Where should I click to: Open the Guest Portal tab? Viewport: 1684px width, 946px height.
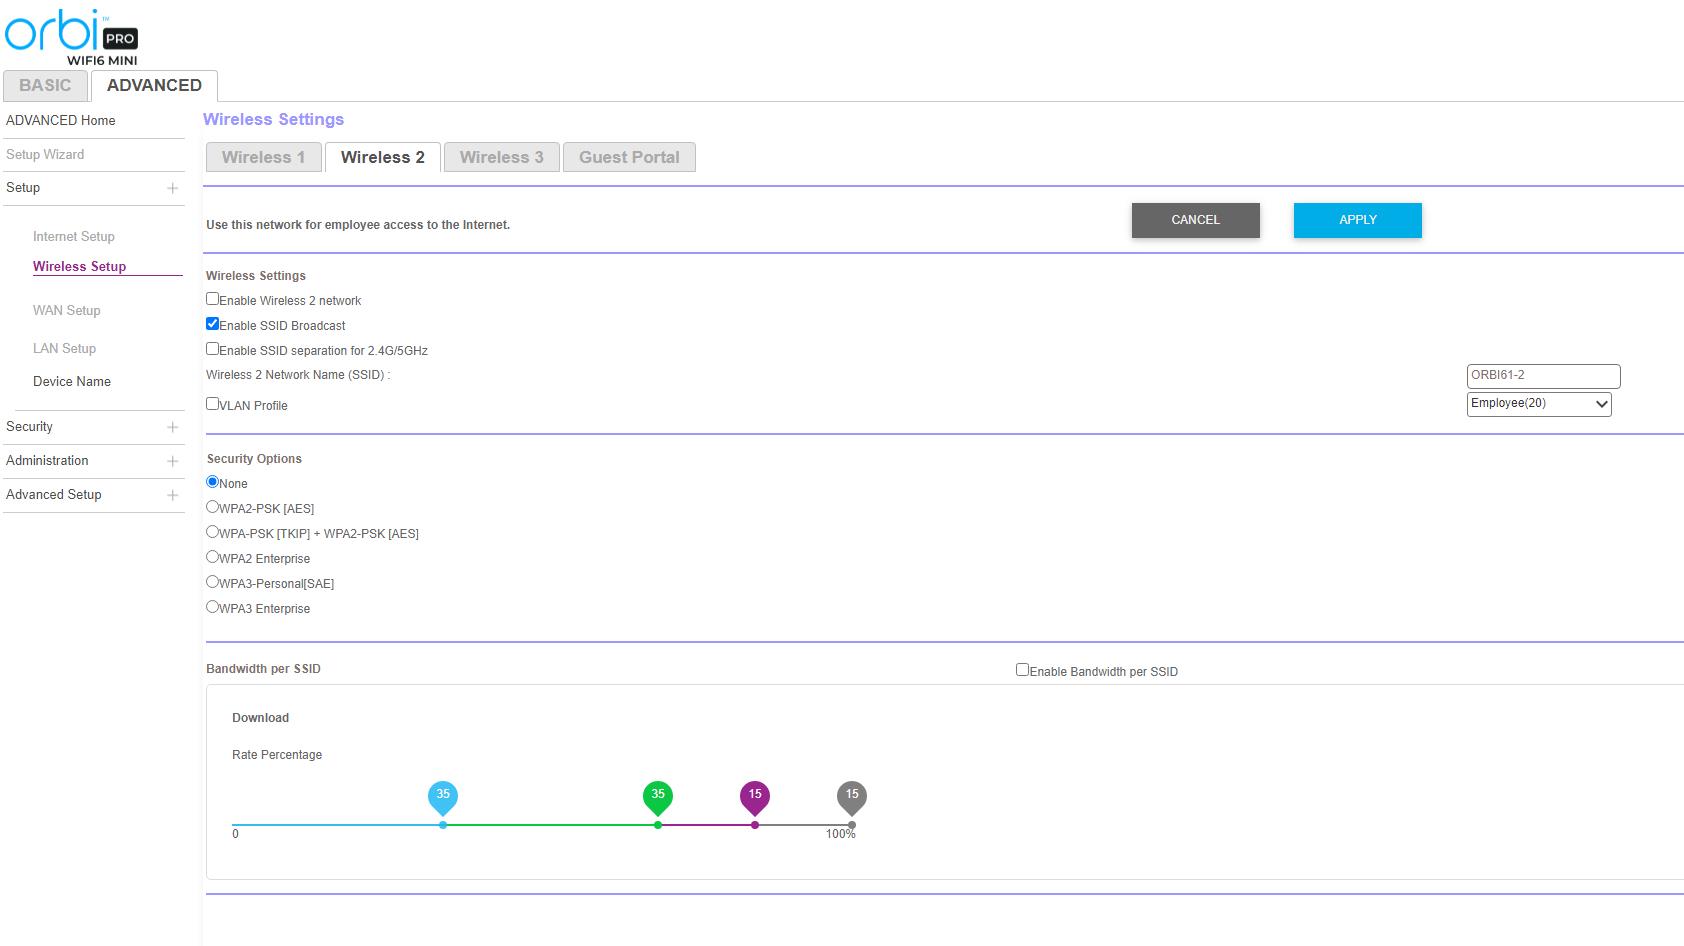point(629,157)
